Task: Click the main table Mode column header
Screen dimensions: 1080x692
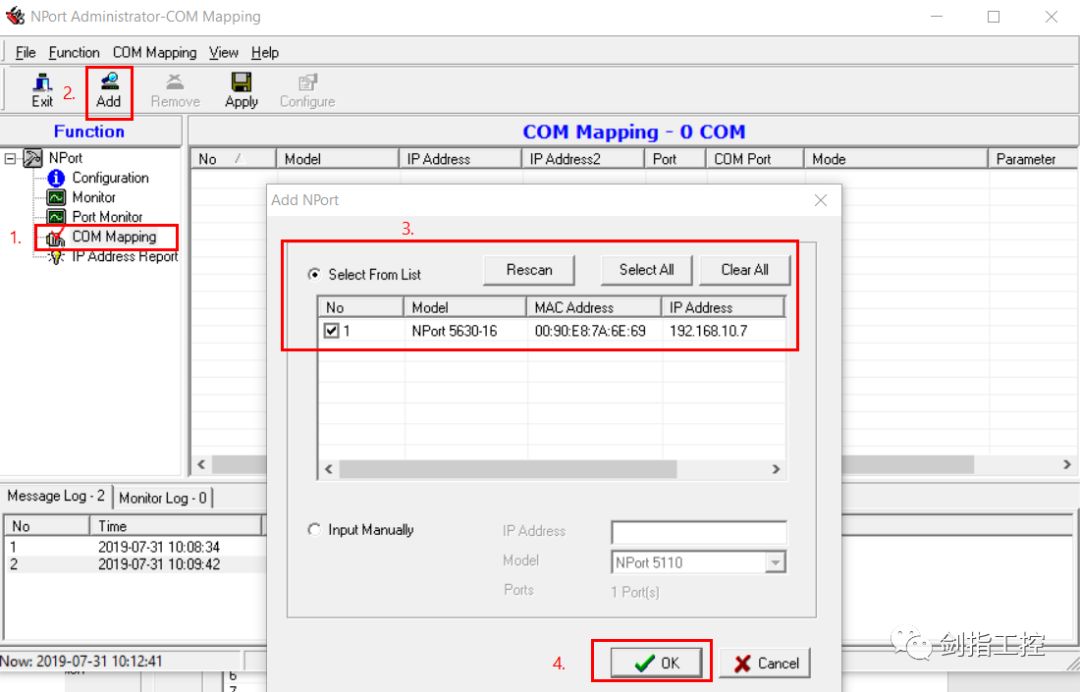Action: [x=895, y=159]
